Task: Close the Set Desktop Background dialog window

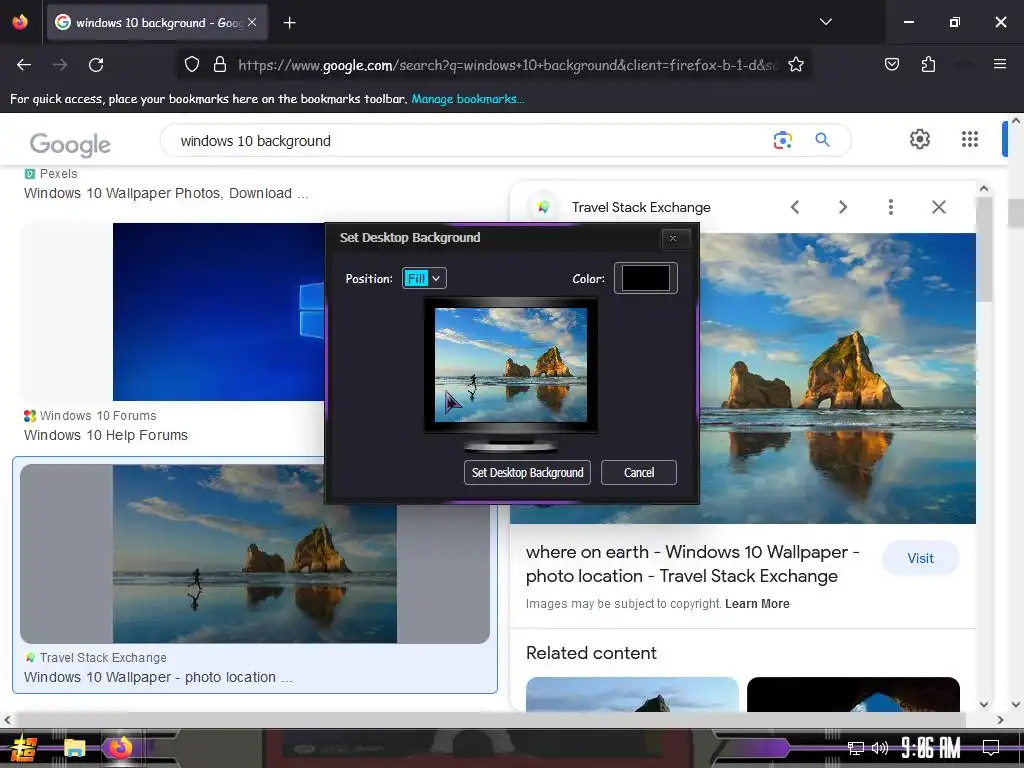Action: click(x=673, y=238)
